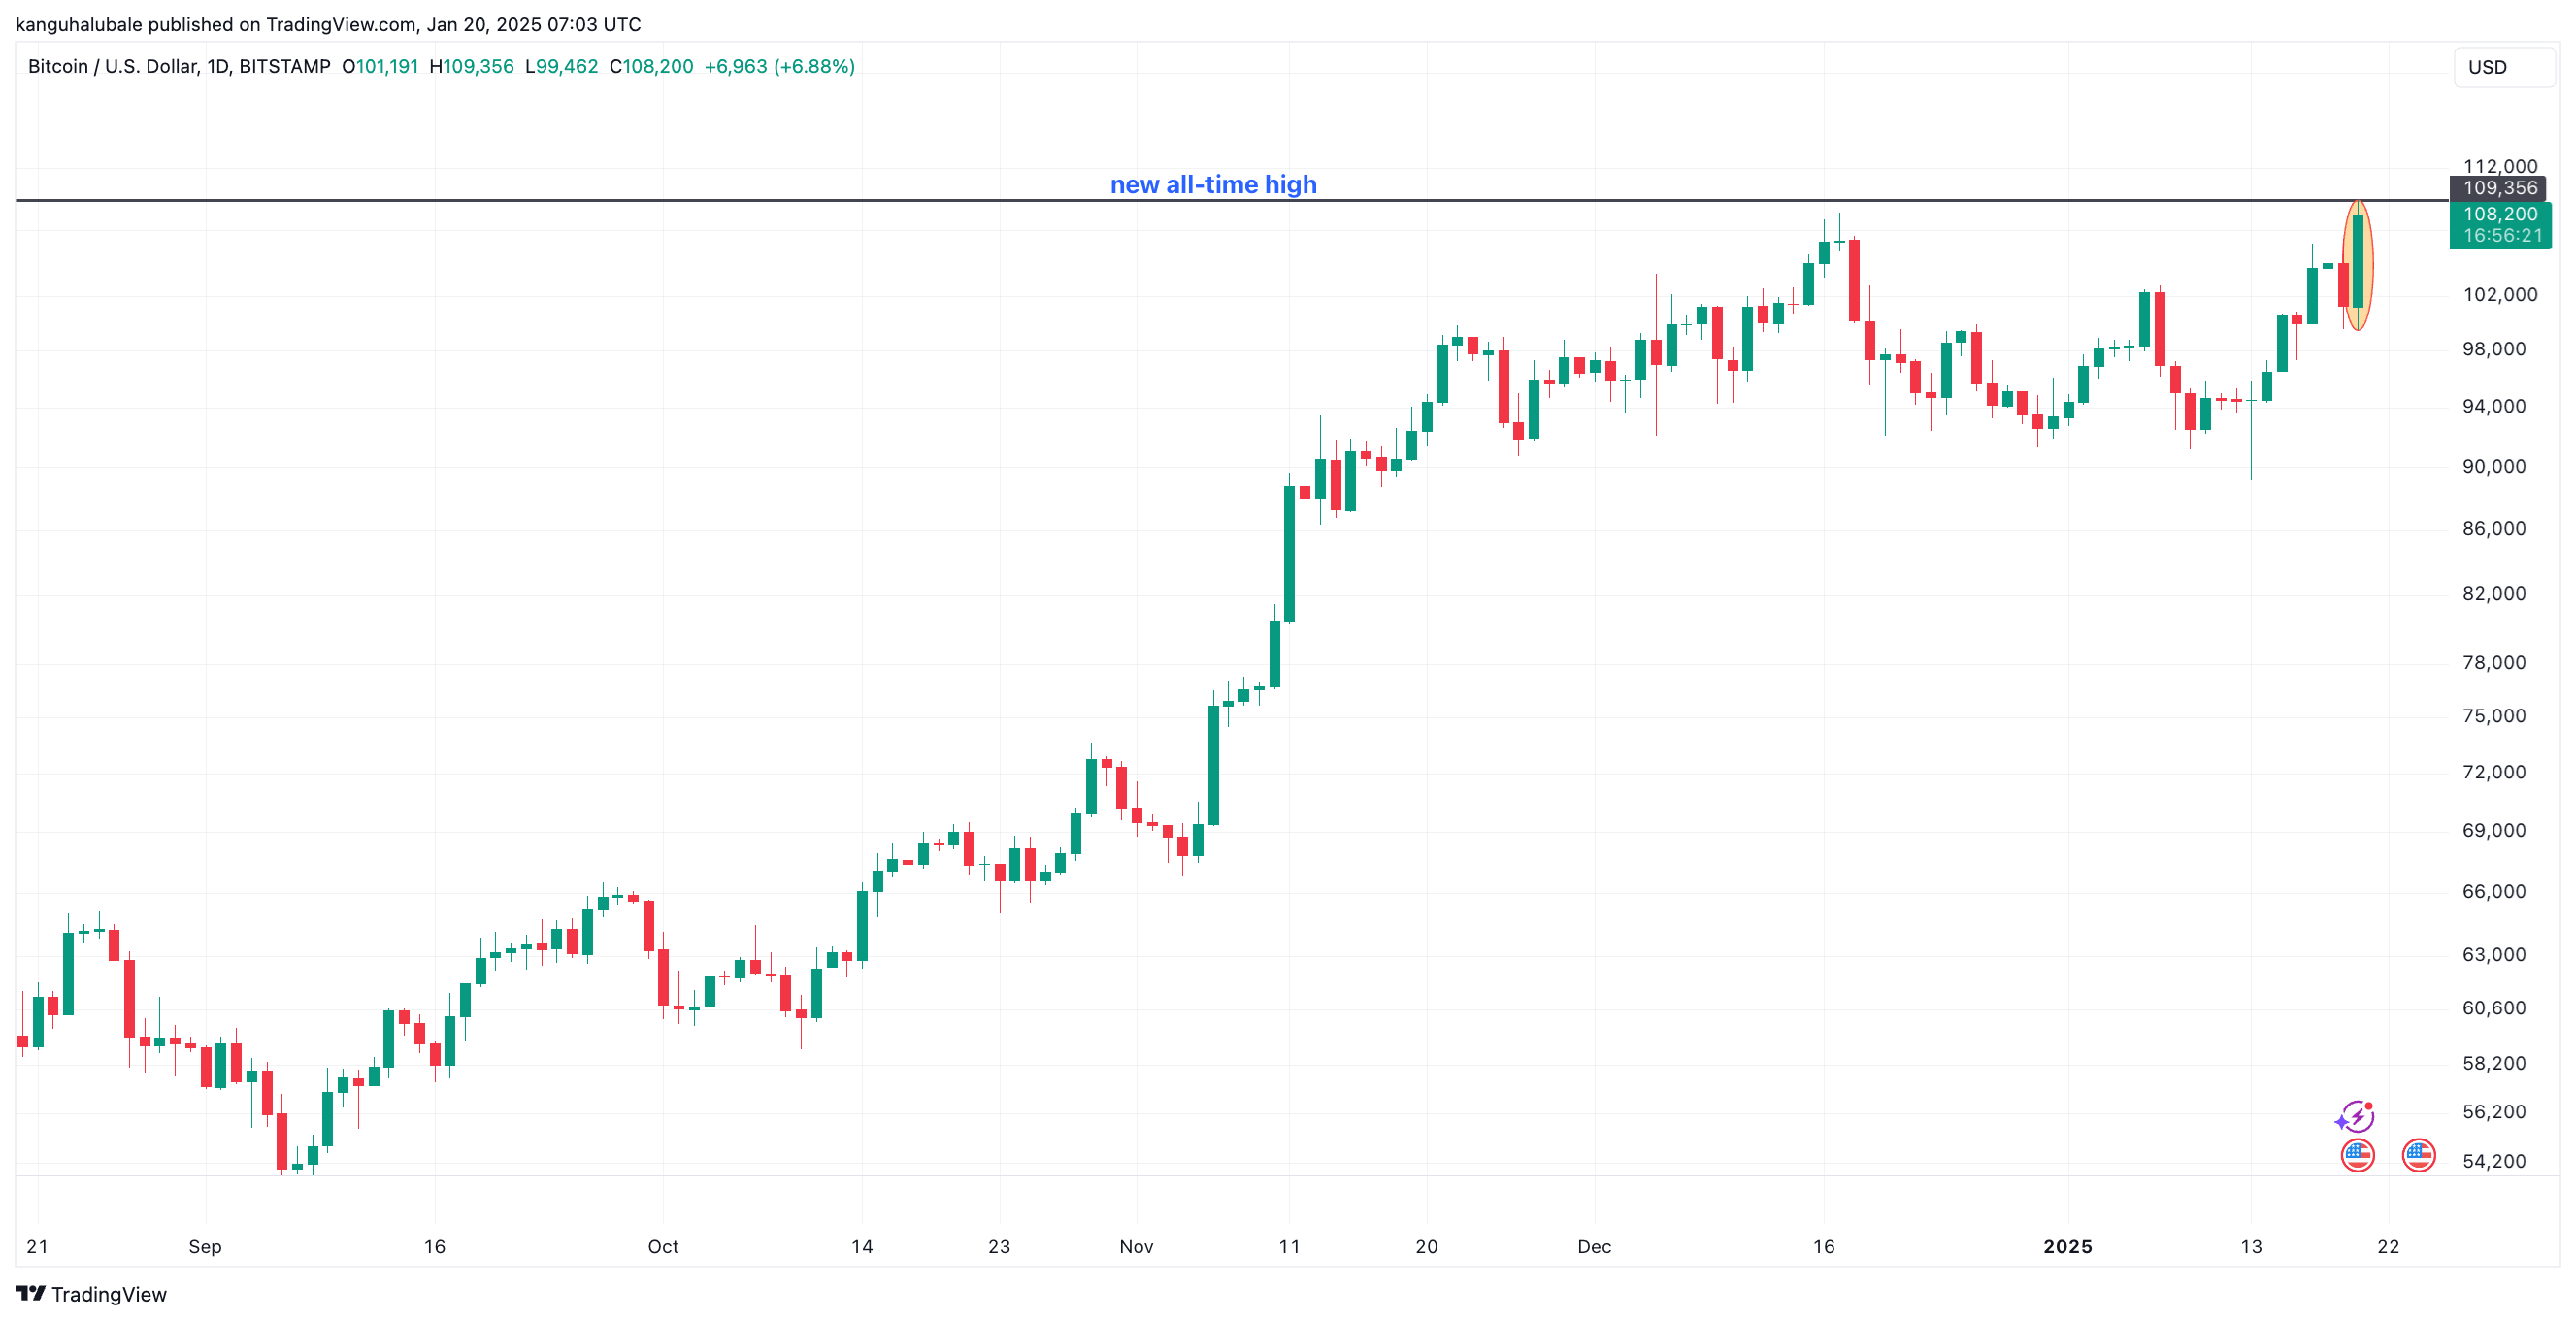Click the 22 date axis label
The height and width of the screenshot is (1321, 2576).
(x=2387, y=1246)
